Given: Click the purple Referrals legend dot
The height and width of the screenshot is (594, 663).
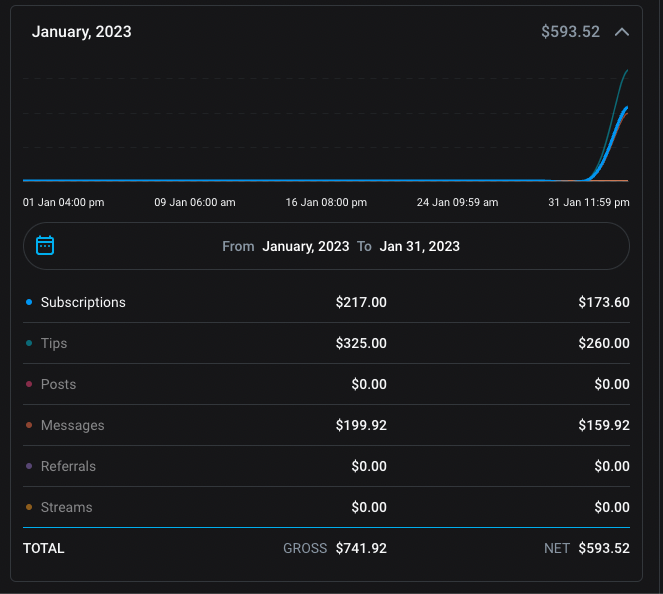Looking at the screenshot, I should coord(29,466).
